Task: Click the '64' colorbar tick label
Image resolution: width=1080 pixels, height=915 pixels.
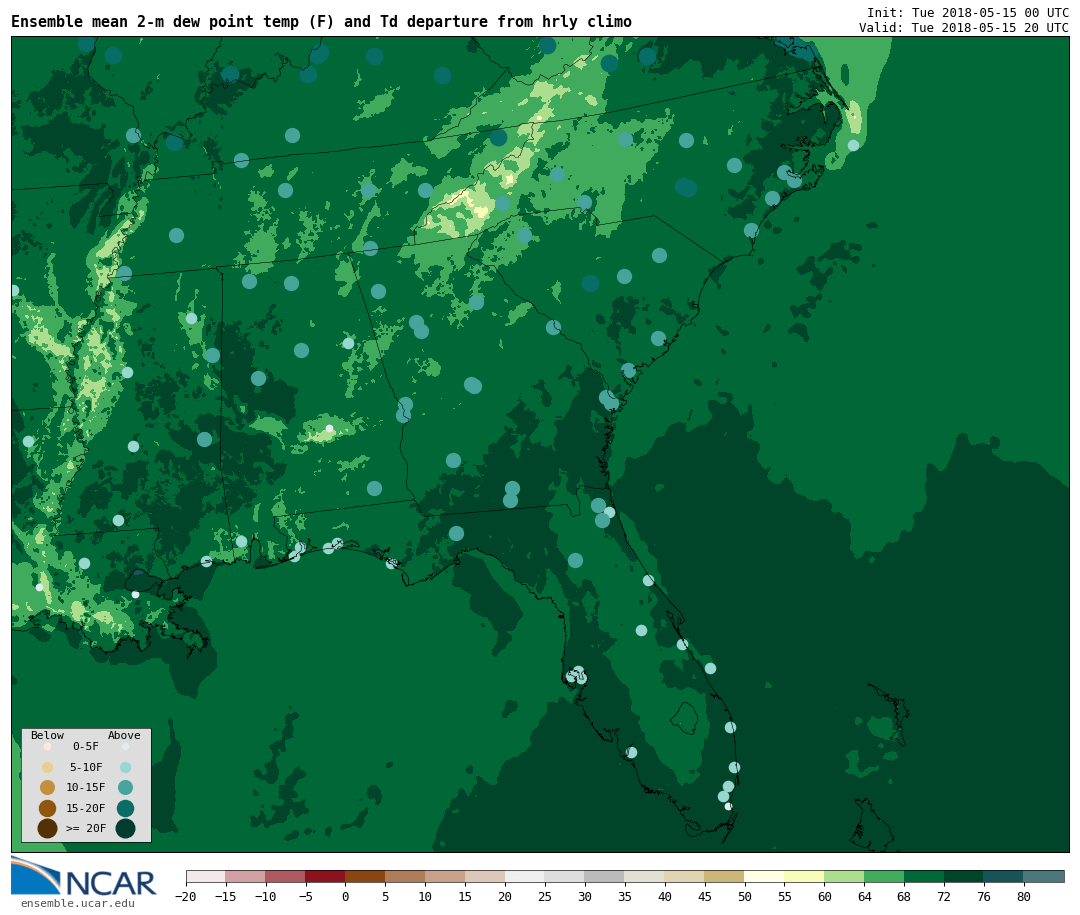Action: 864,896
